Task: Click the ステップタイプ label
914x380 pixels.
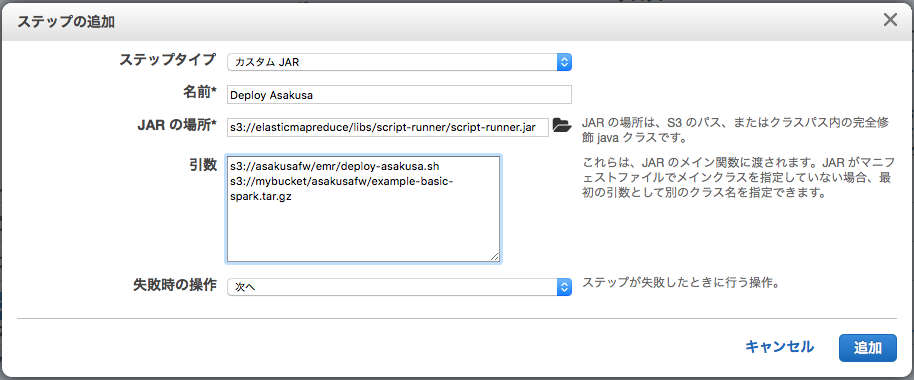Action: (x=168, y=59)
